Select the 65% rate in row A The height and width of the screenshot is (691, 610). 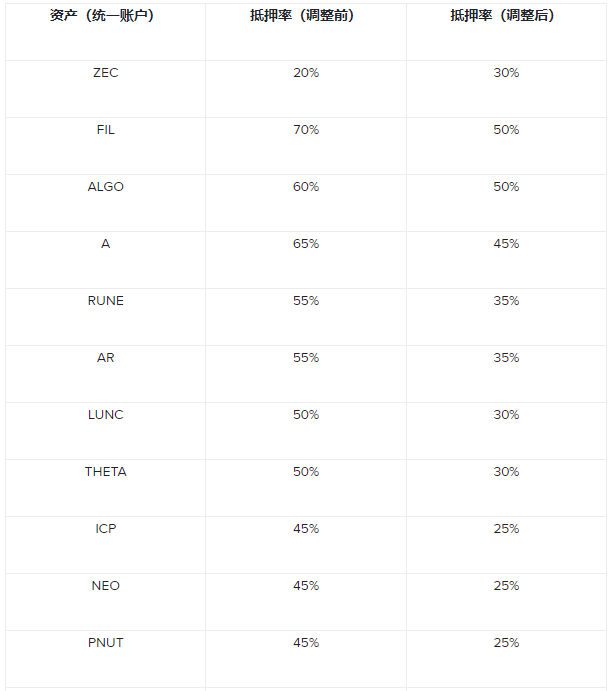coord(305,244)
